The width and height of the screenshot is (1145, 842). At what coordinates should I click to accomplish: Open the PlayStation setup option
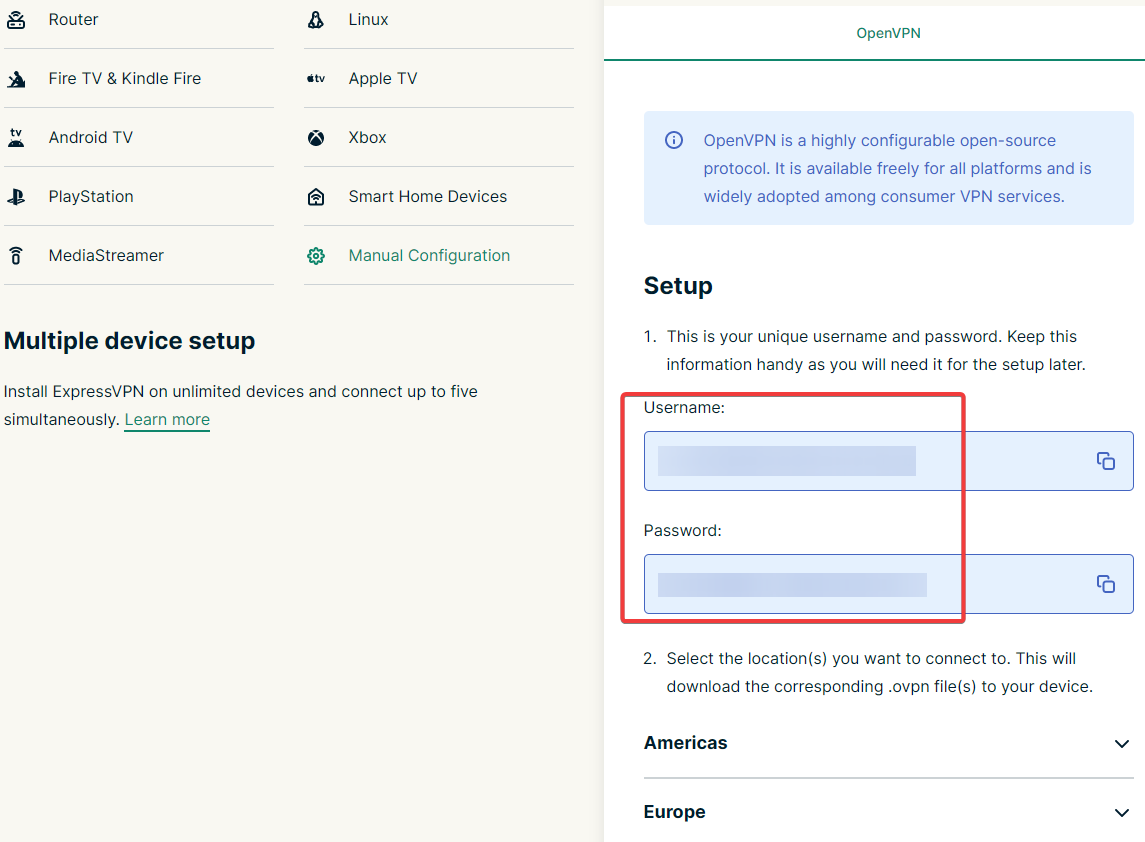tap(139, 196)
